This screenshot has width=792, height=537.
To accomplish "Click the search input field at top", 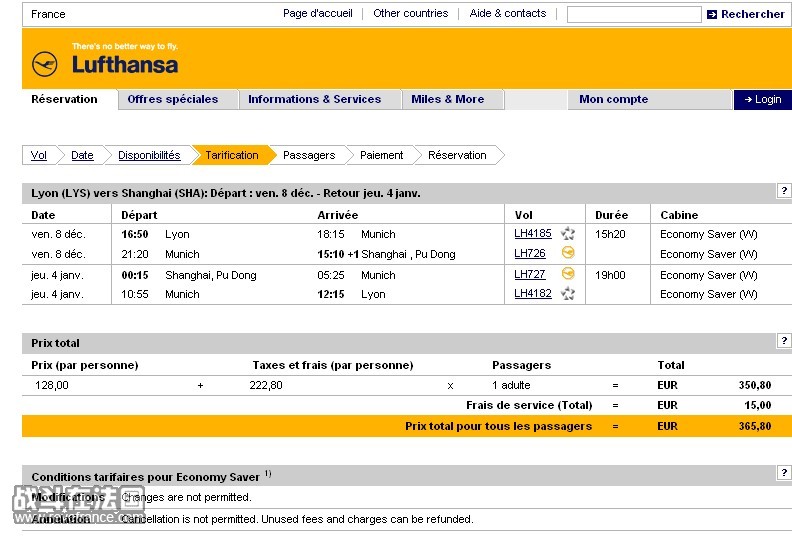I will pos(634,14).
